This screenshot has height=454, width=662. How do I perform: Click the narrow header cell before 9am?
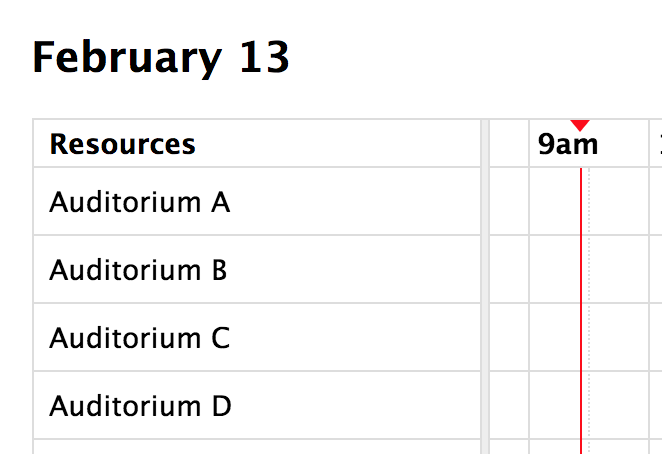[509, 144]
